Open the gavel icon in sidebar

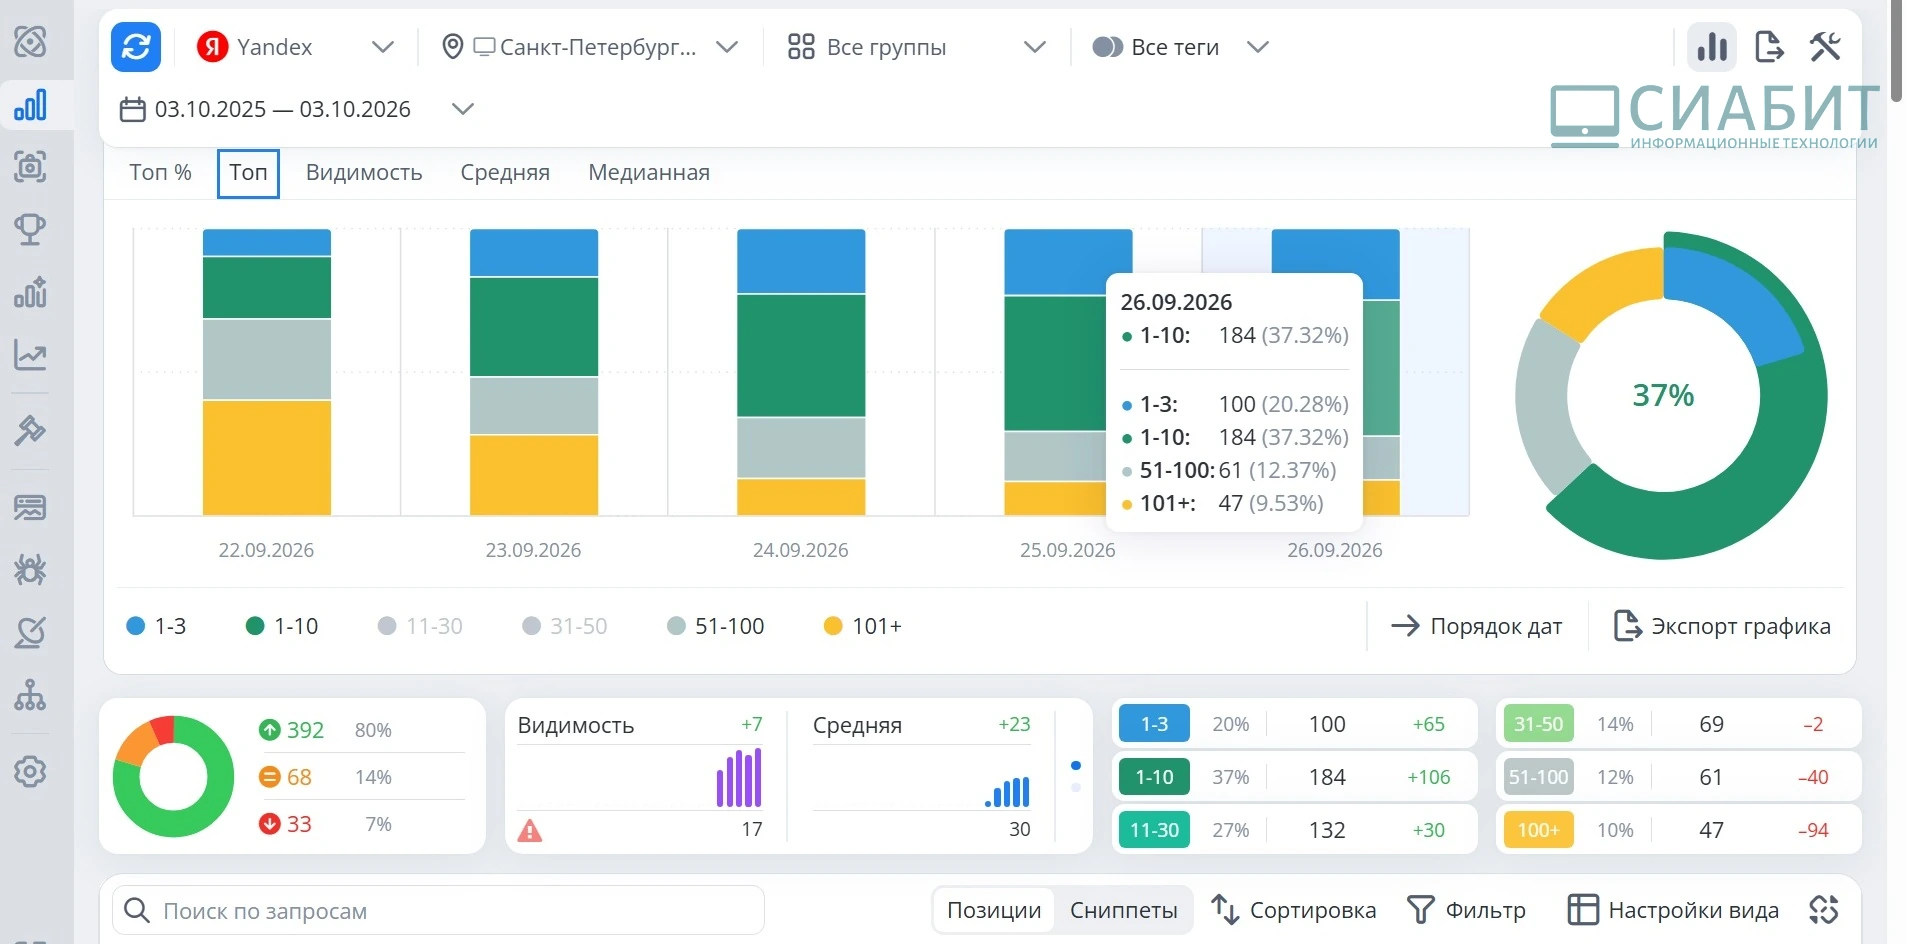tap(30, 431)
